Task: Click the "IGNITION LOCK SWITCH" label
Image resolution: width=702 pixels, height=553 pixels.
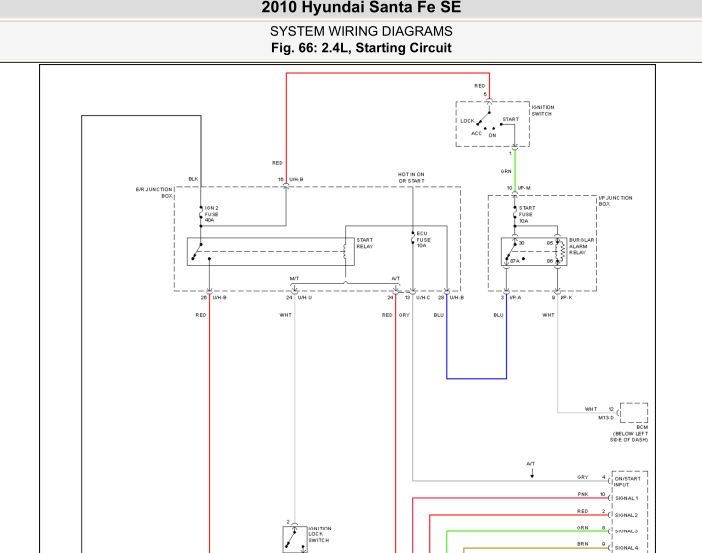Action: click(x=320, y=534)
